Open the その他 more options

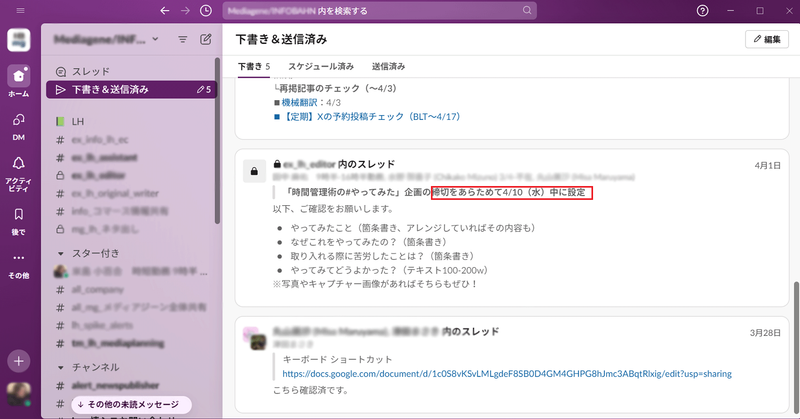coord(18,265)
